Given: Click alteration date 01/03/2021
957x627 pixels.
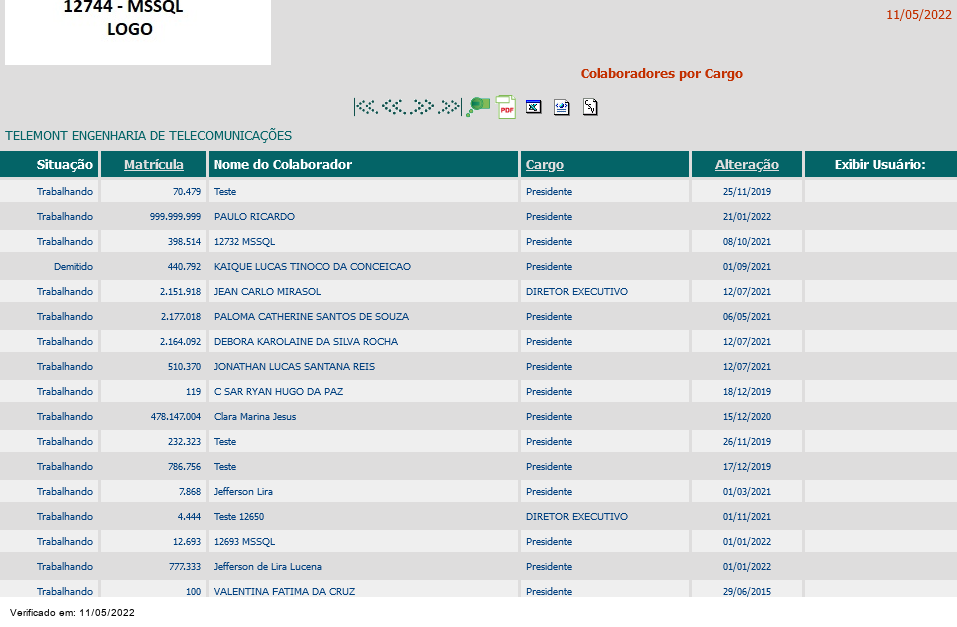Looking at the screenshot, I should point(747,492).
